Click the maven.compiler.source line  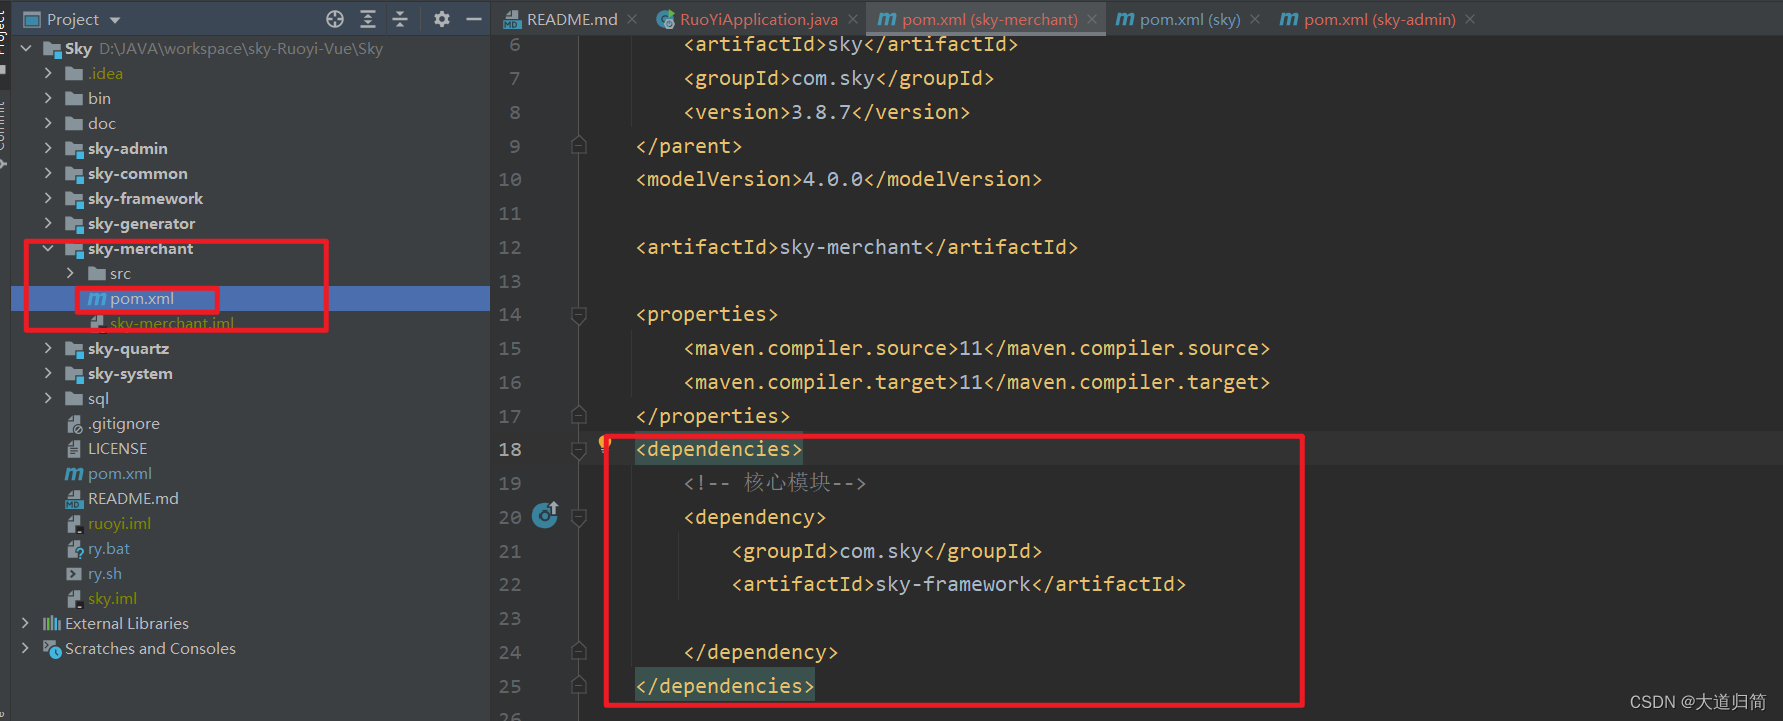[977, 348]
